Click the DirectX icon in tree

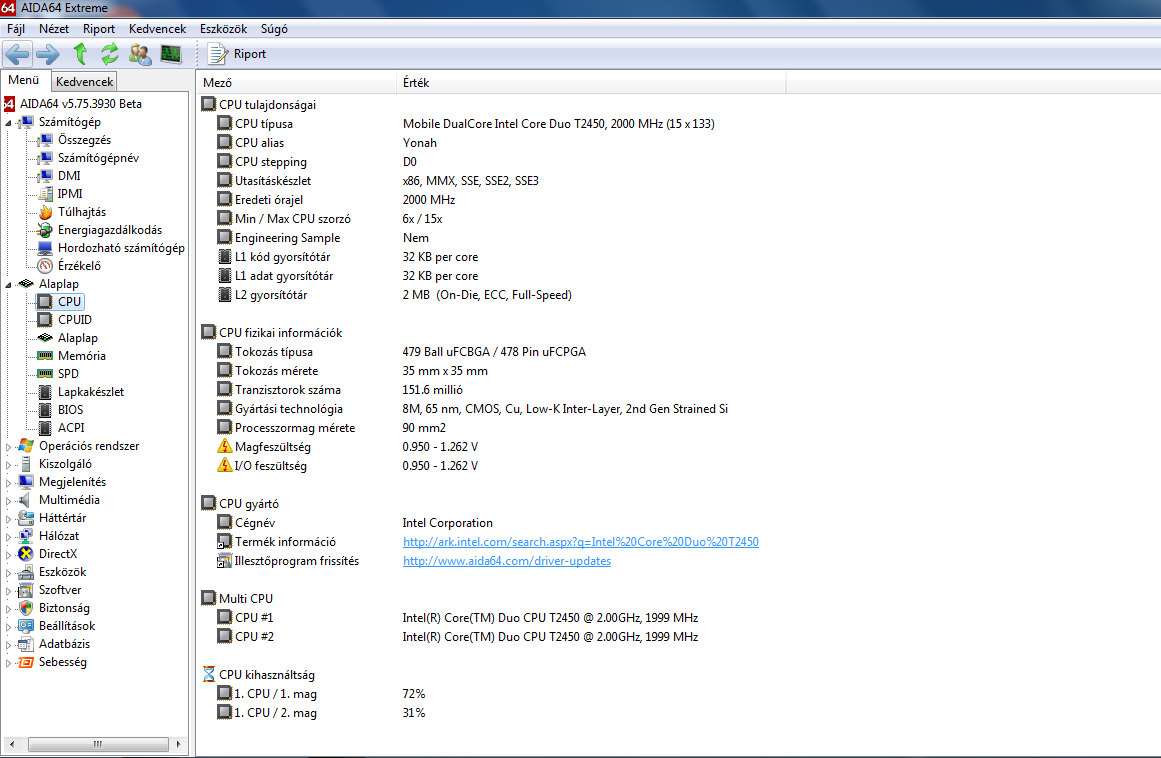pos(26,554)
